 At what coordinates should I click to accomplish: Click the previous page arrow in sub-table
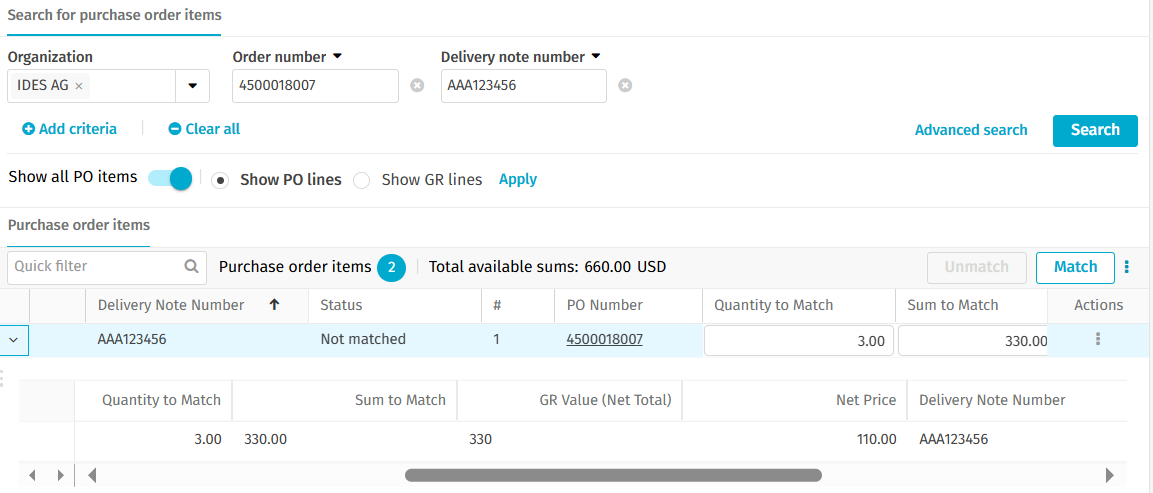coord(32,475)
